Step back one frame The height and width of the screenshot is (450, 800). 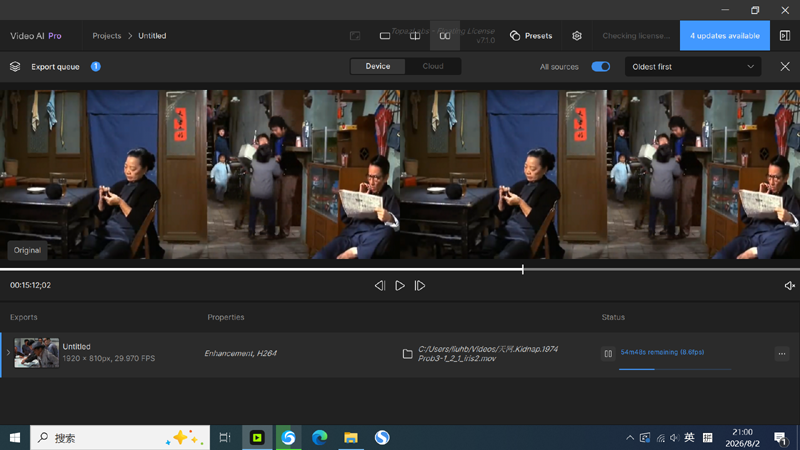coord(380,286)
